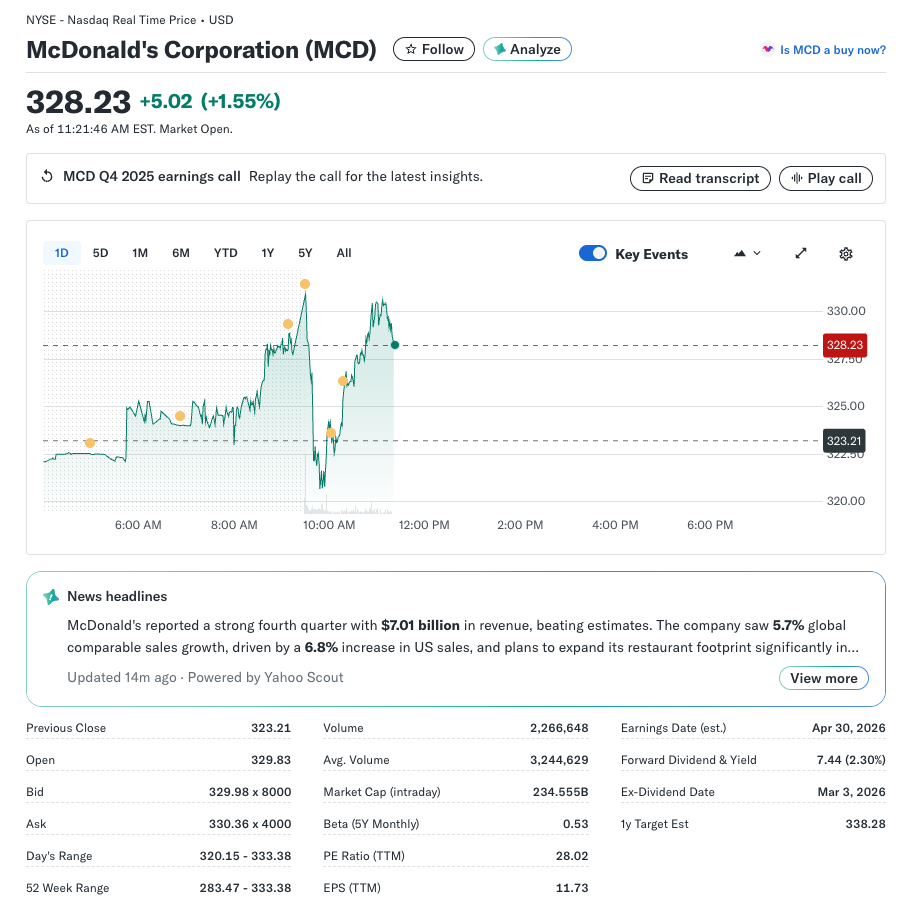This screenshot has height=907, width=903.
Task: Toggle the Key Events switch off
Action: (593, 254)
